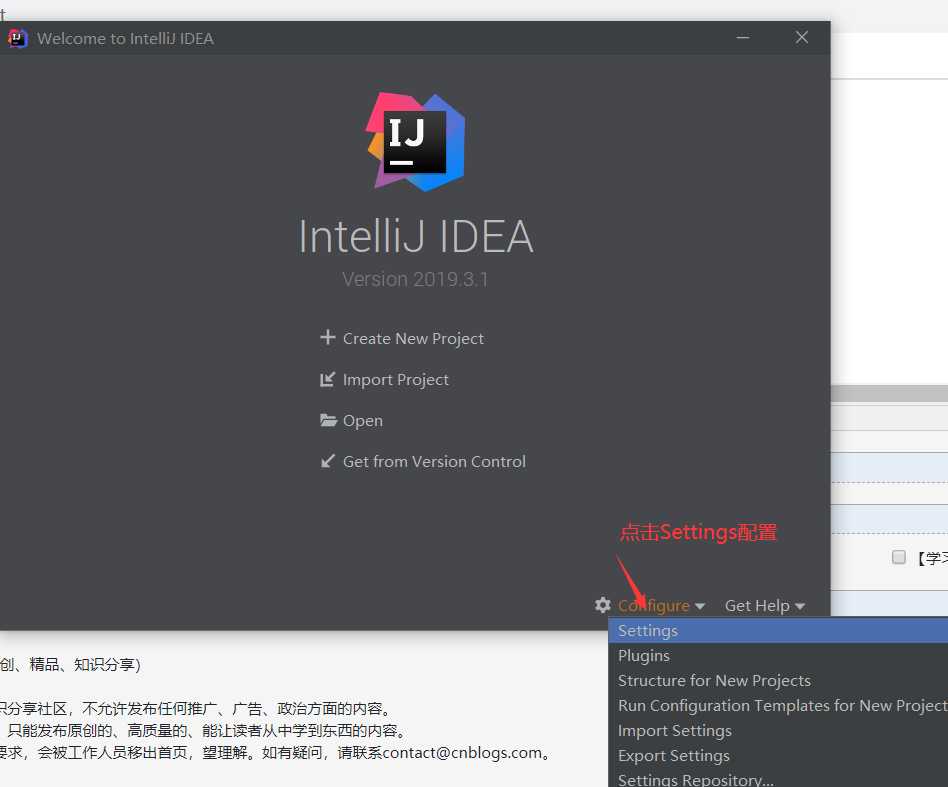Select Export Settings menu entry
The image size is (948, 787).
pos(778,756)
